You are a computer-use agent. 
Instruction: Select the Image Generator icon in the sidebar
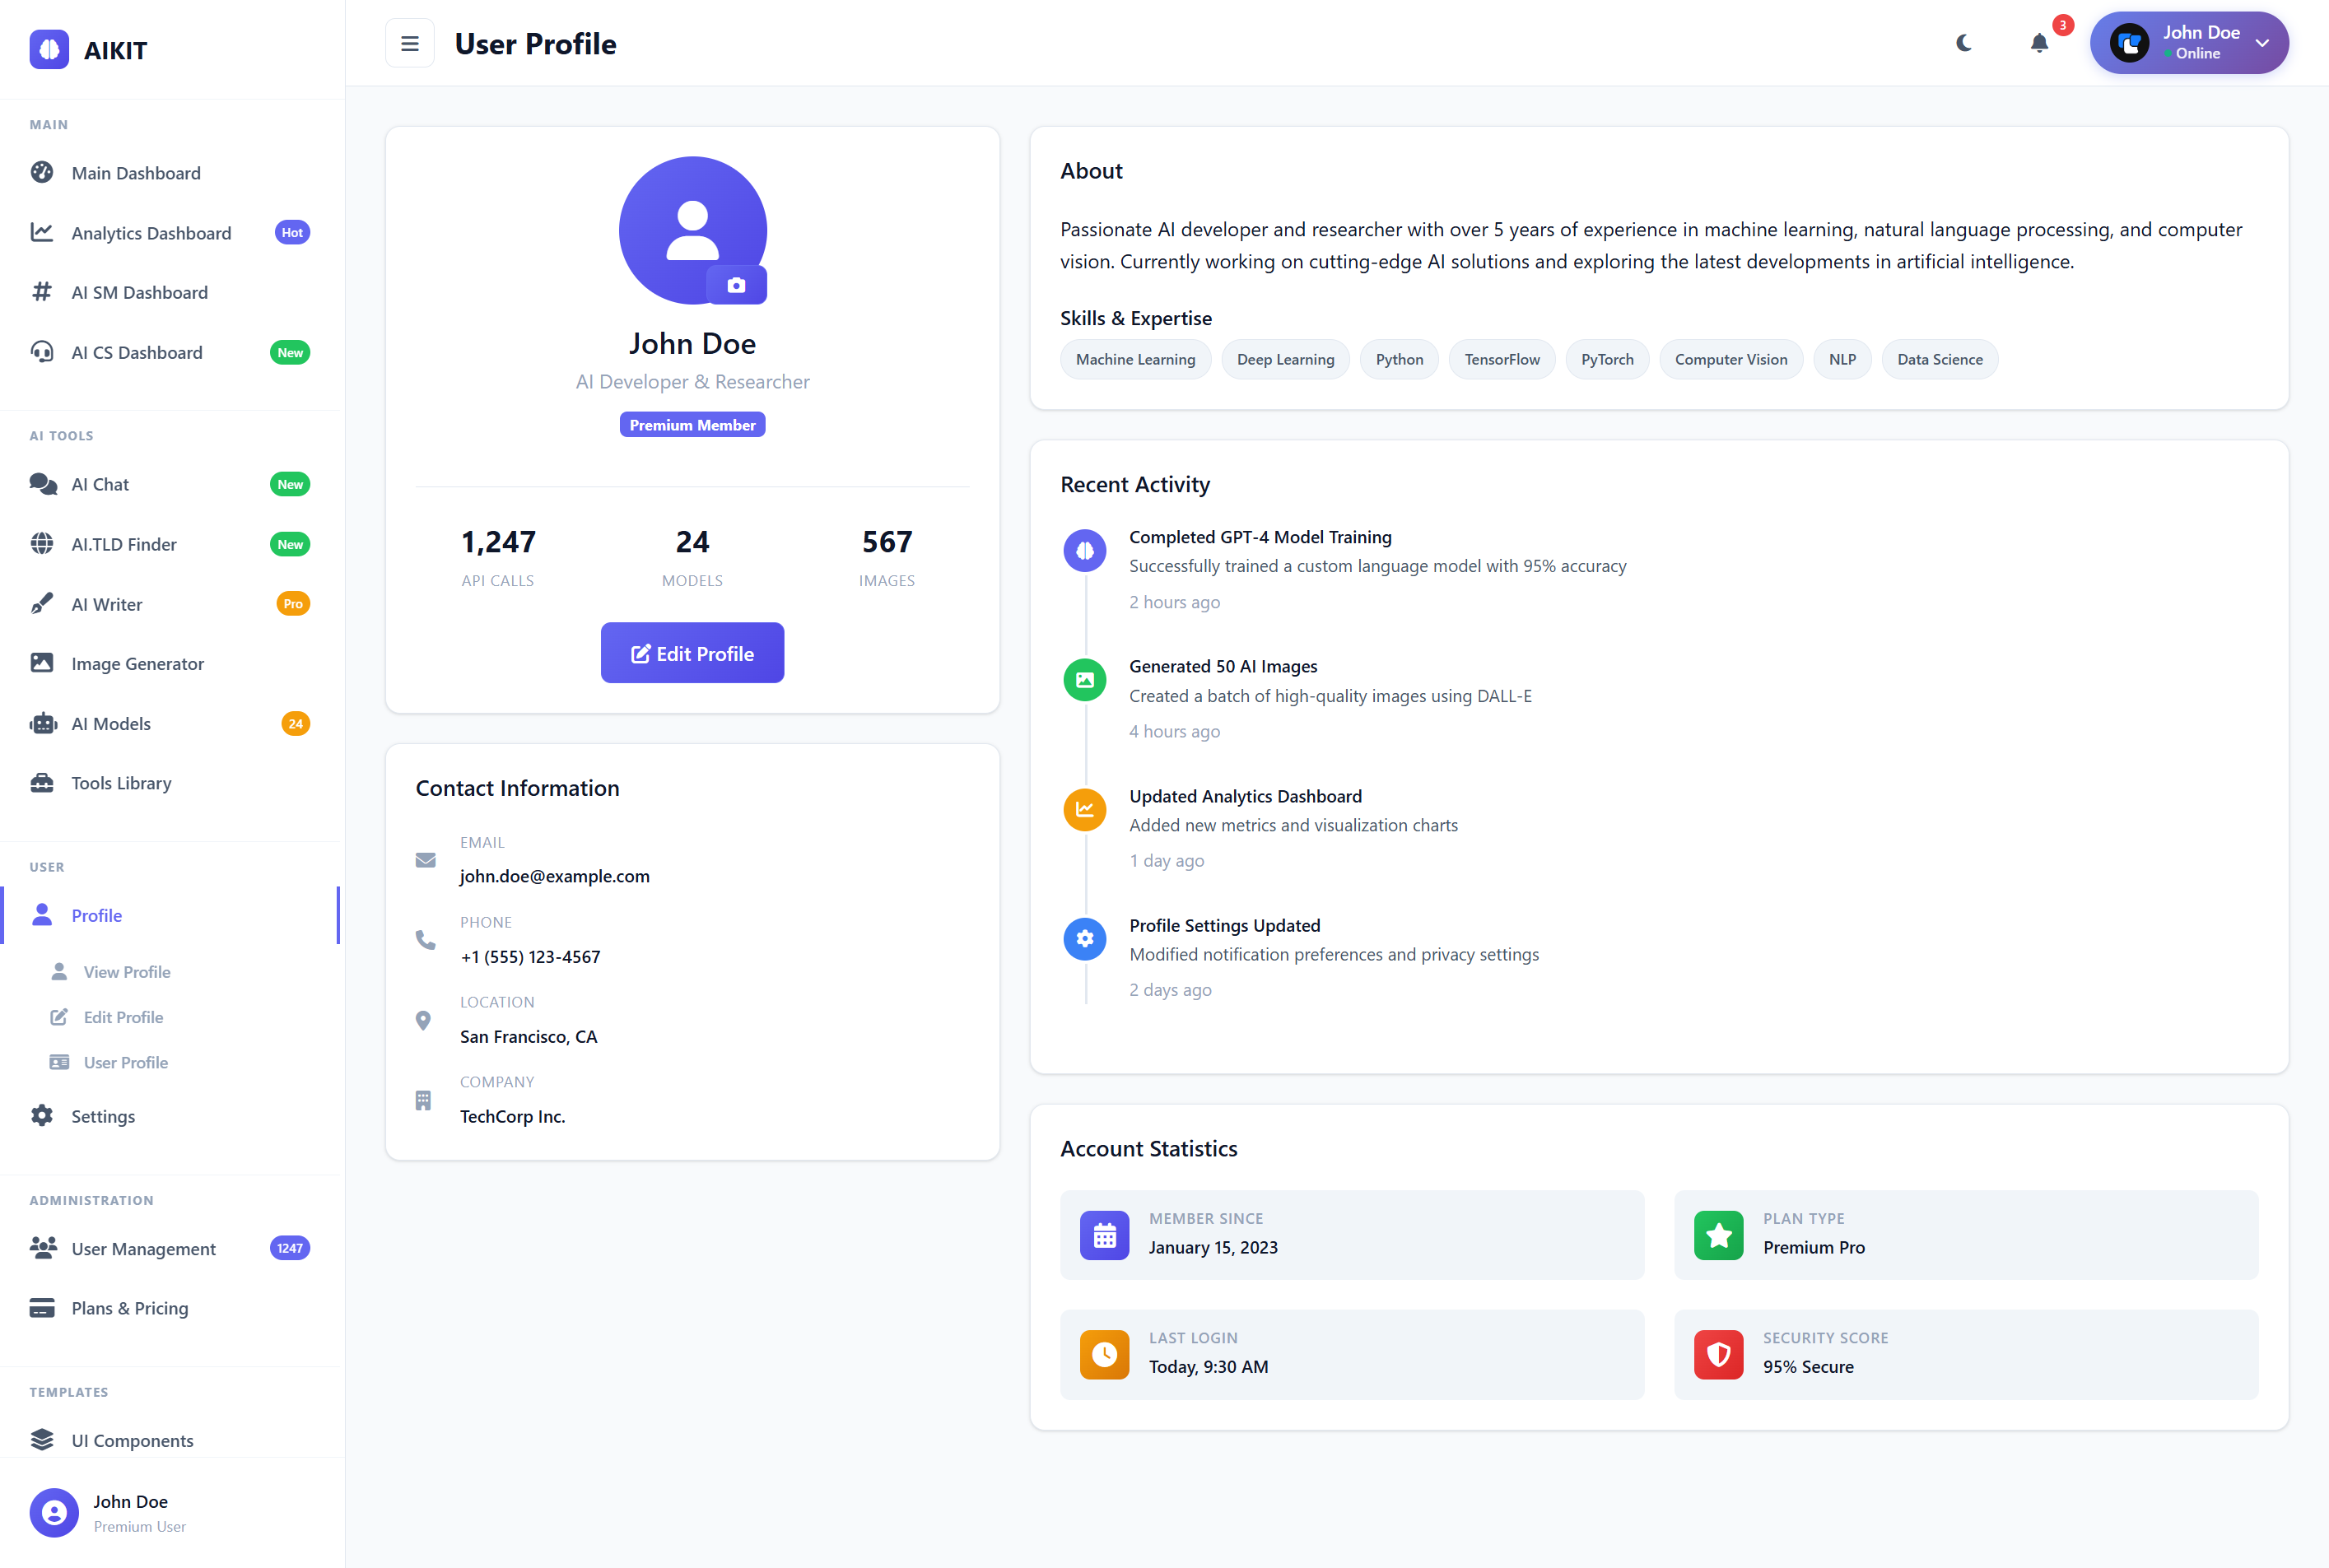(42, 663)
